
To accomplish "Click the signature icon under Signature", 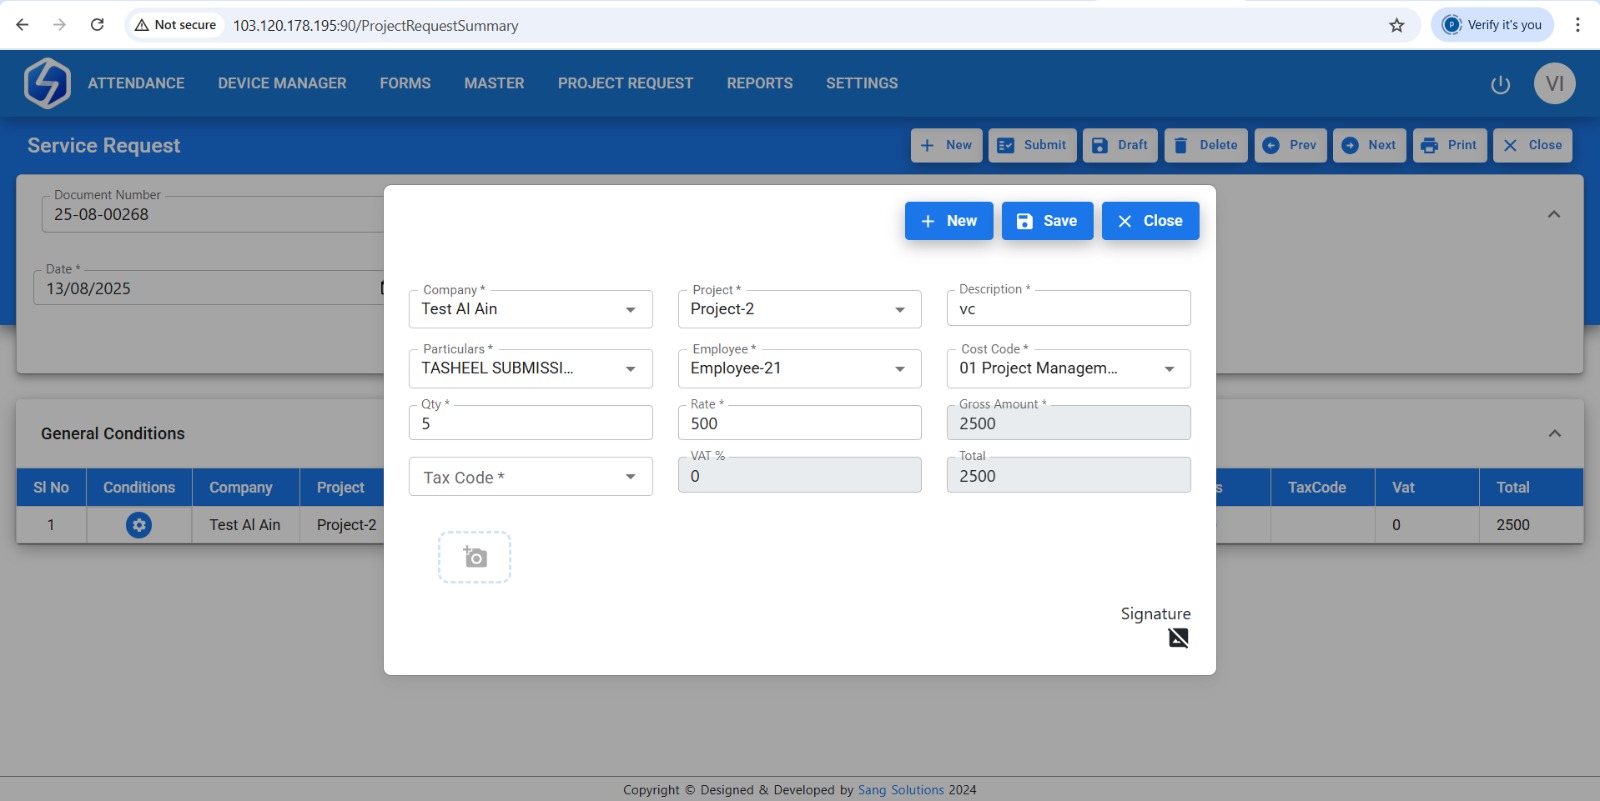I will [1178, 638].
